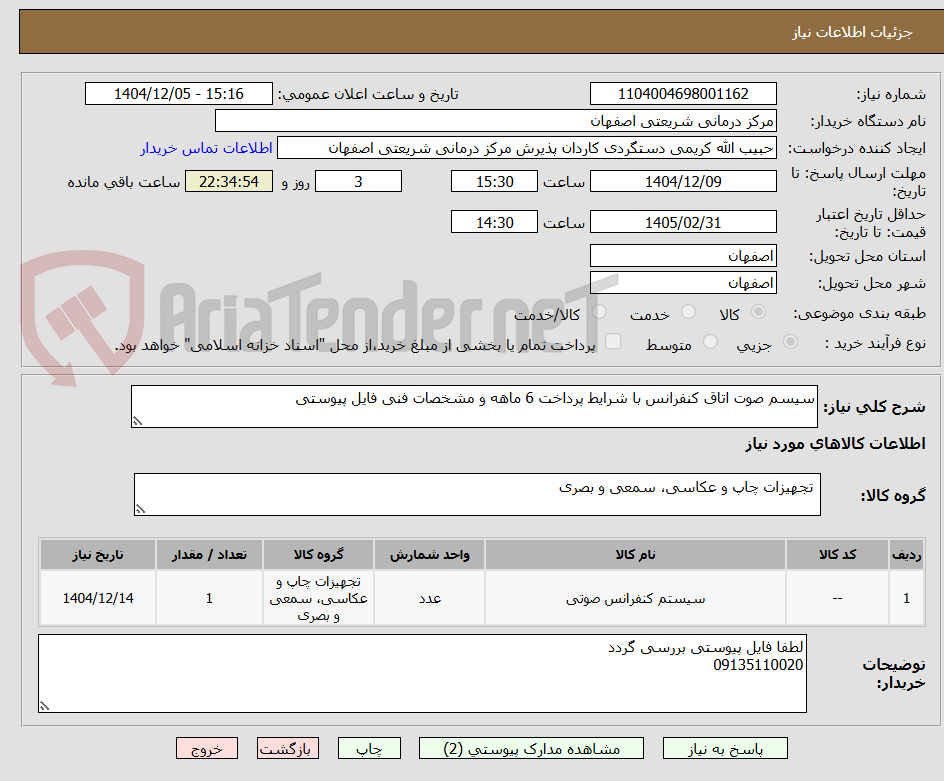Click the گروه کالا table column header

pyautogui.click(x=318, y=555)
